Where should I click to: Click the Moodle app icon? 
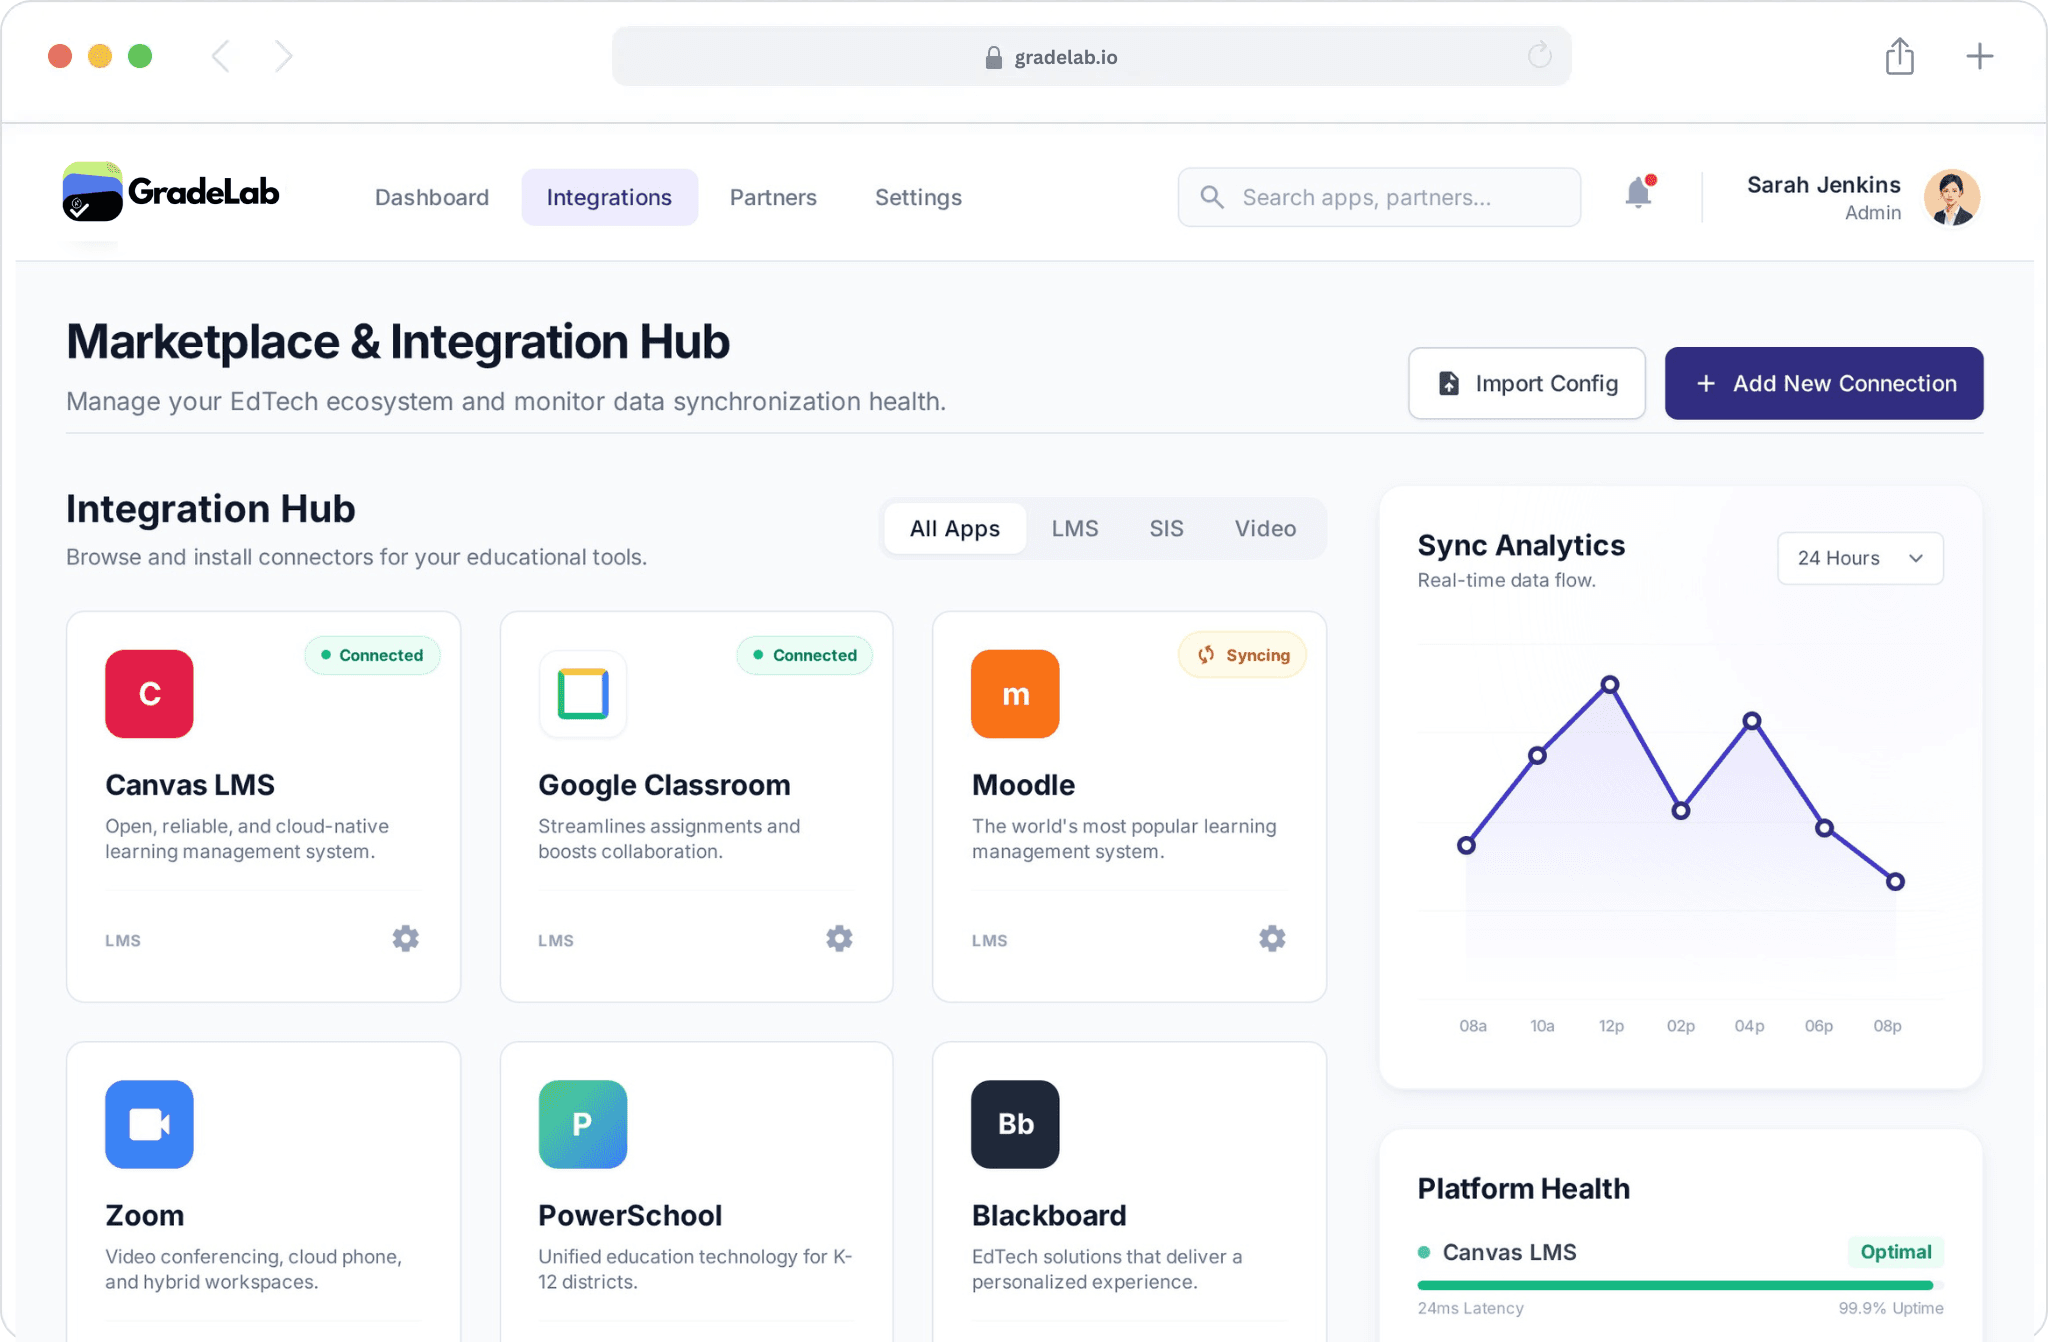(x=1015, y=694)
